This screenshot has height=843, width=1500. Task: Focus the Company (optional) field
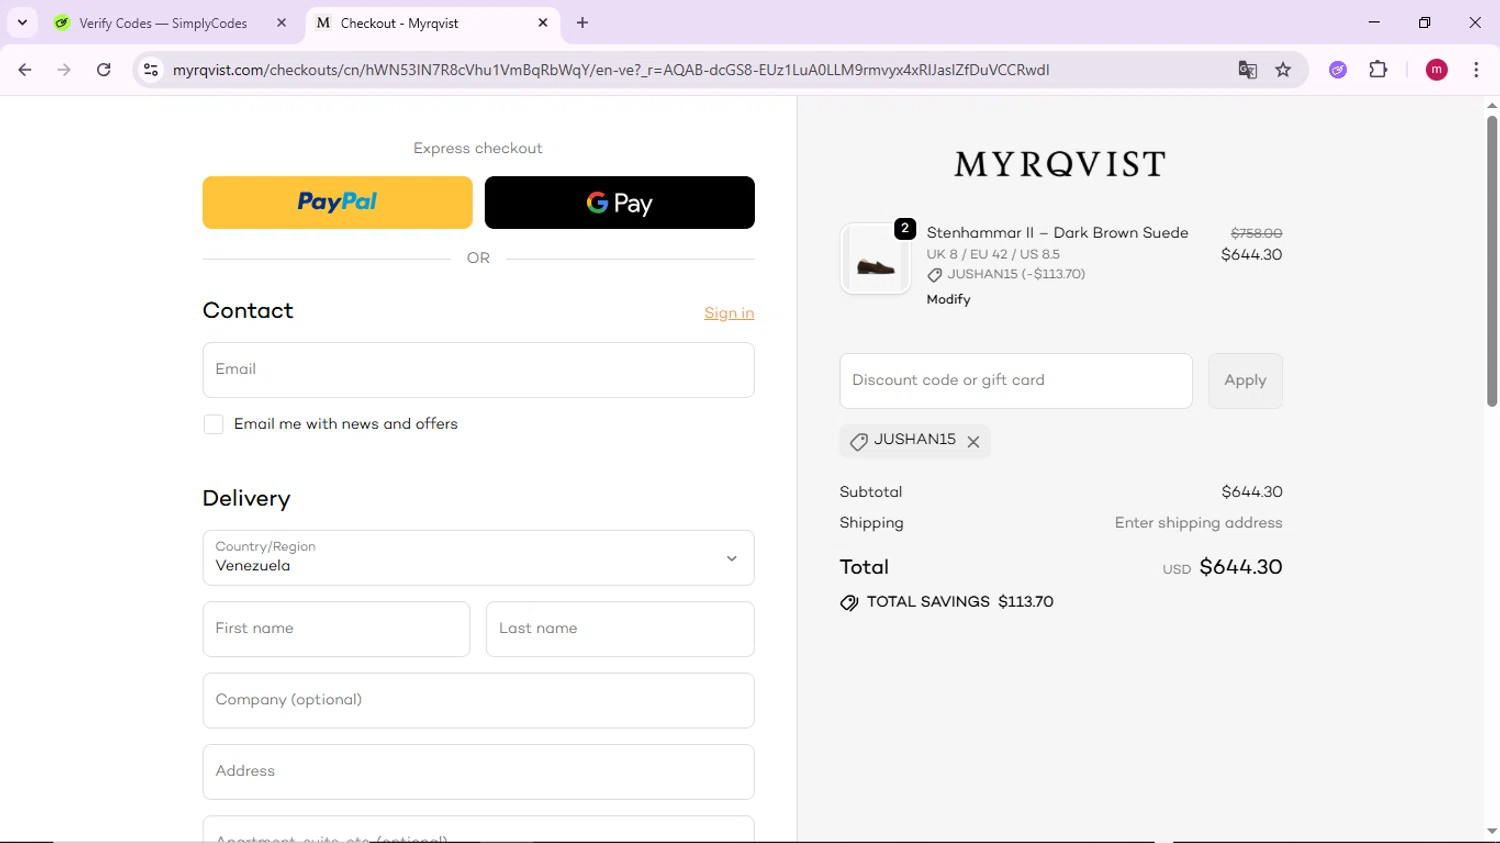(x=478, y=700)
